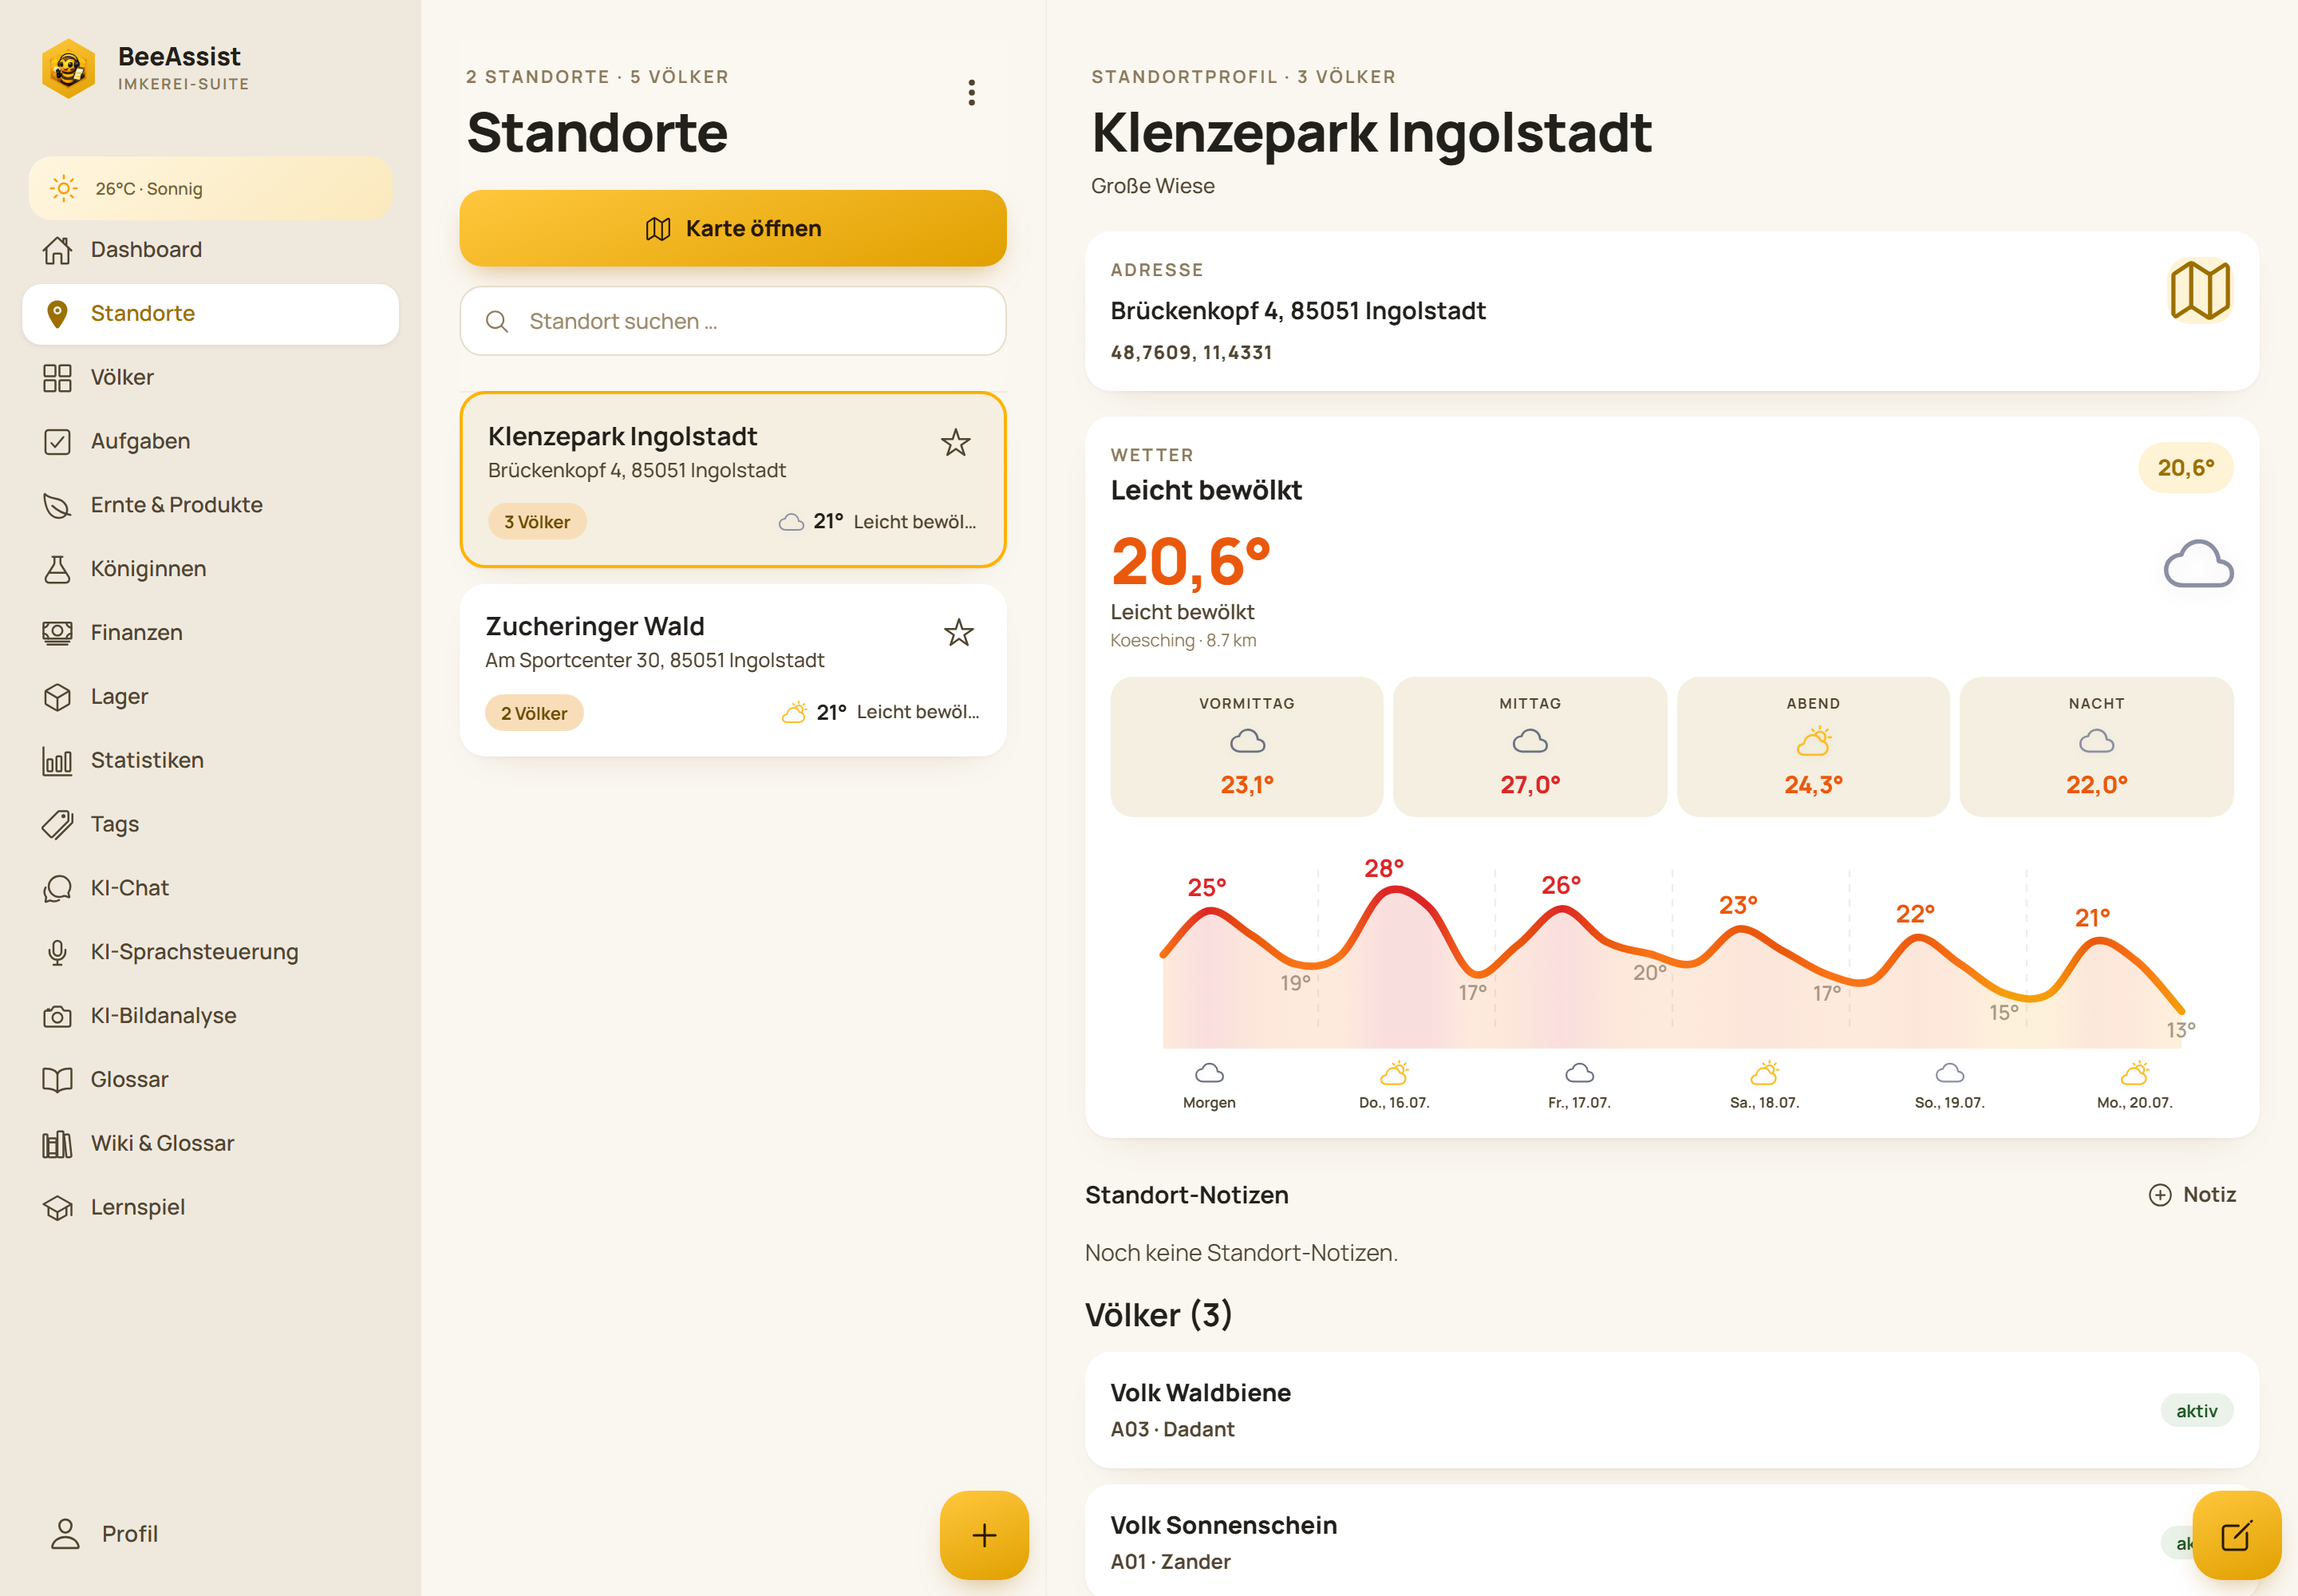Image resolution: width=2298 pixels, height=1596 pixels.
Task: Click the KI-Bildanalyse camera icon
Action: pos(57,1017)
